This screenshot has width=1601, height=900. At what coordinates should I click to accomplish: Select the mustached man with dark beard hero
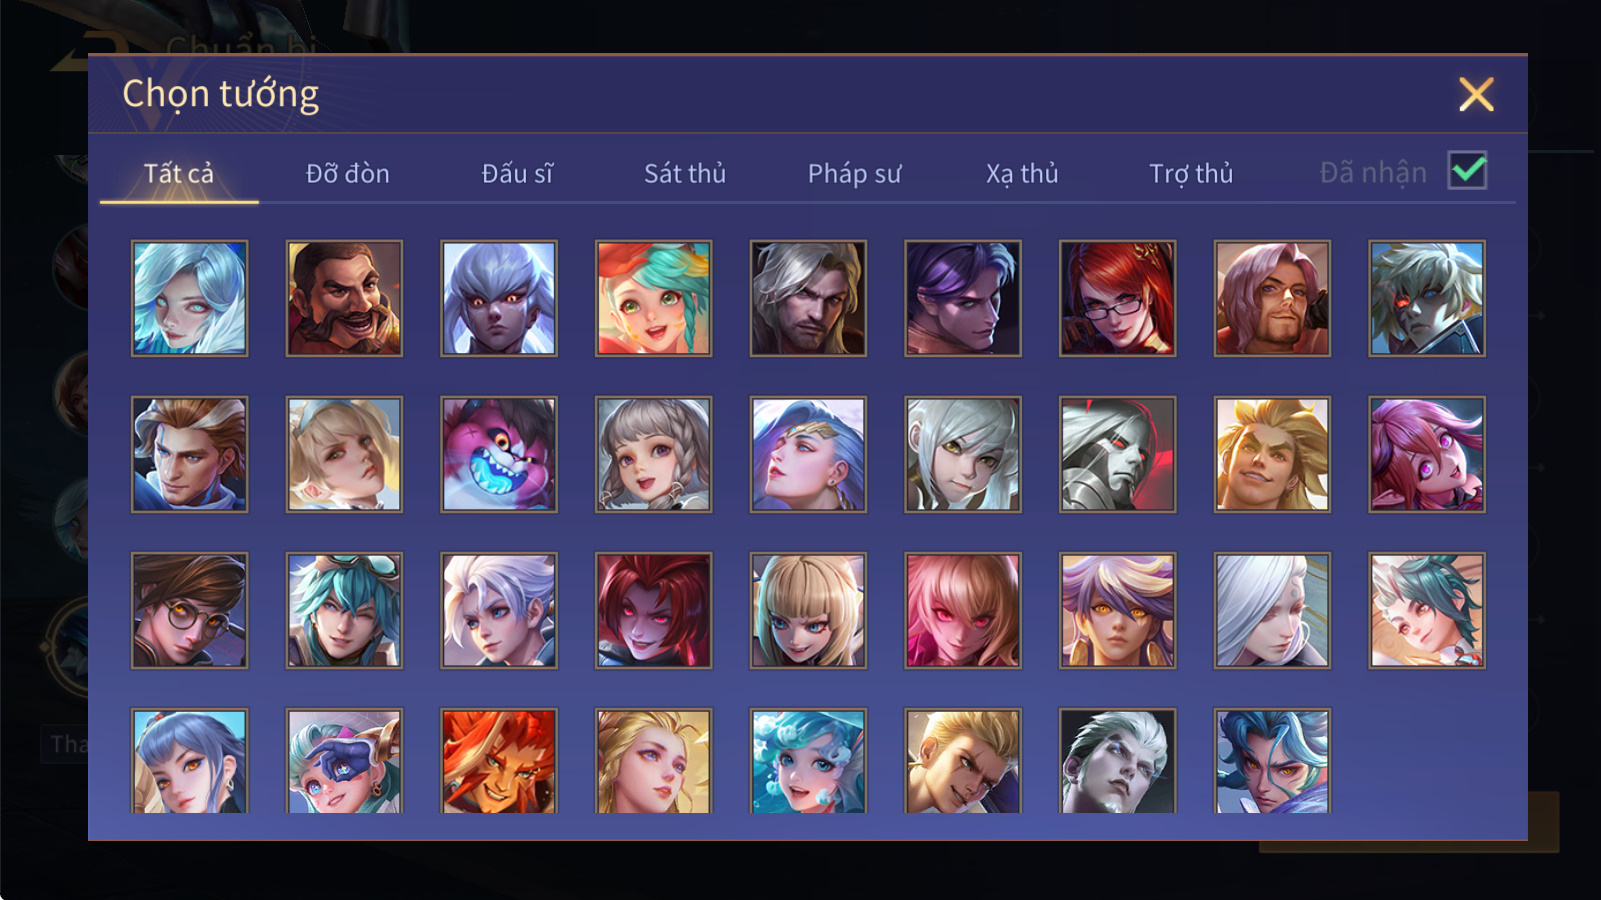tap(344, 298)
